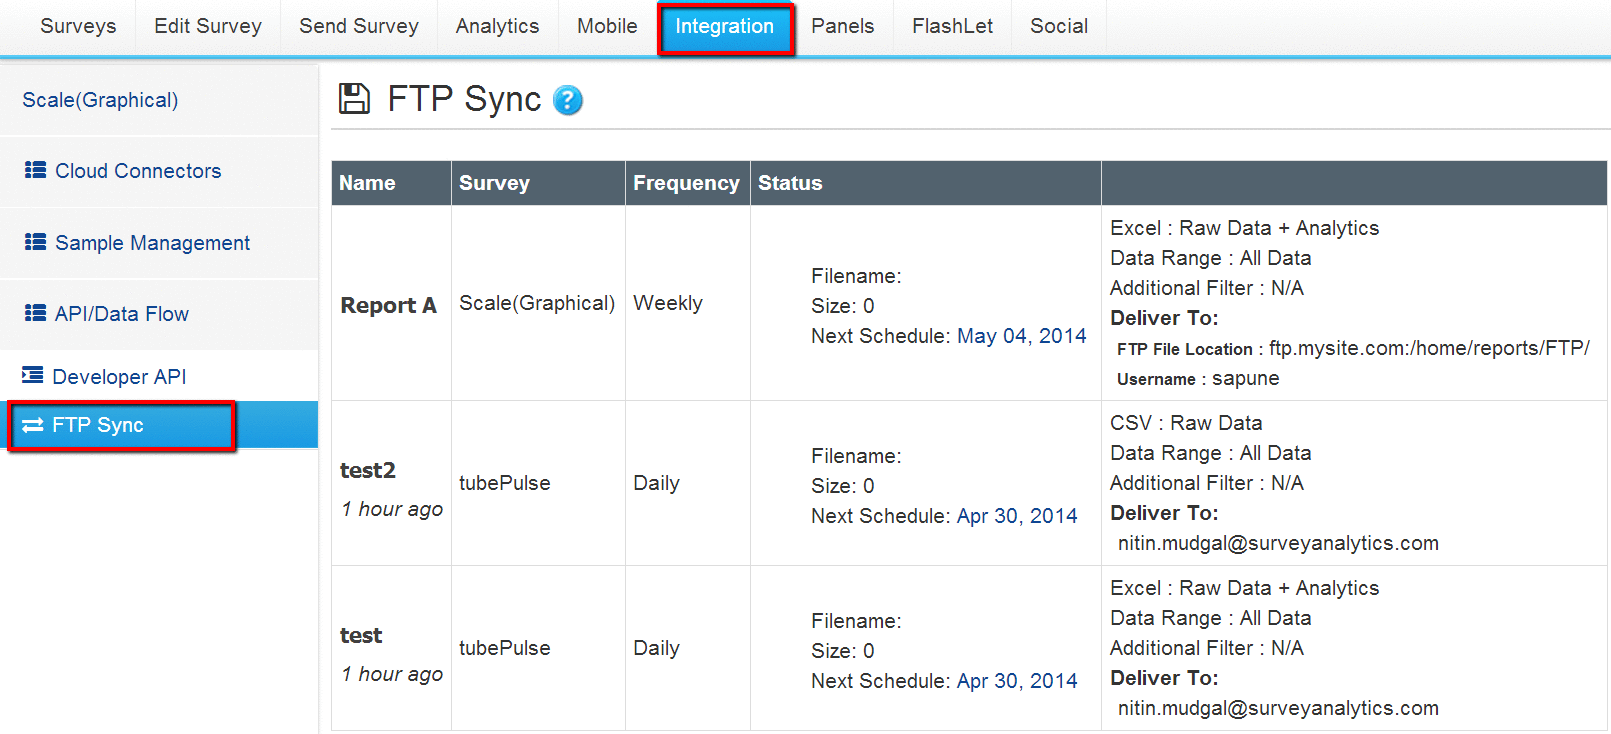The image size is (1611, 734).
Task: Open the Report A sync entry
Action: pos(388,305)
